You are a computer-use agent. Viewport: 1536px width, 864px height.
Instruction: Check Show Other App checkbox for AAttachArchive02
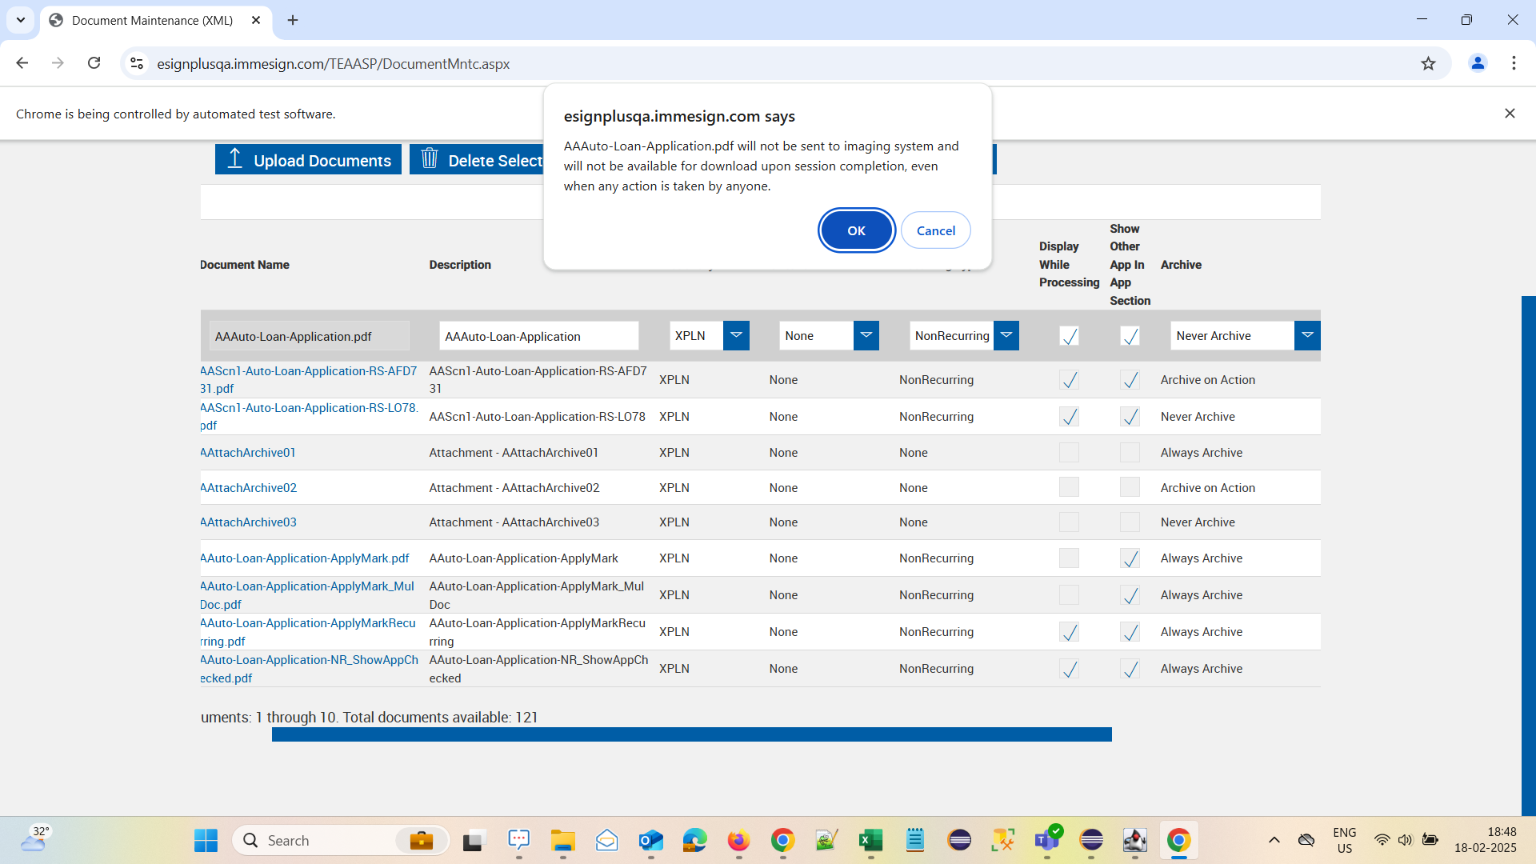point(1130,488)
